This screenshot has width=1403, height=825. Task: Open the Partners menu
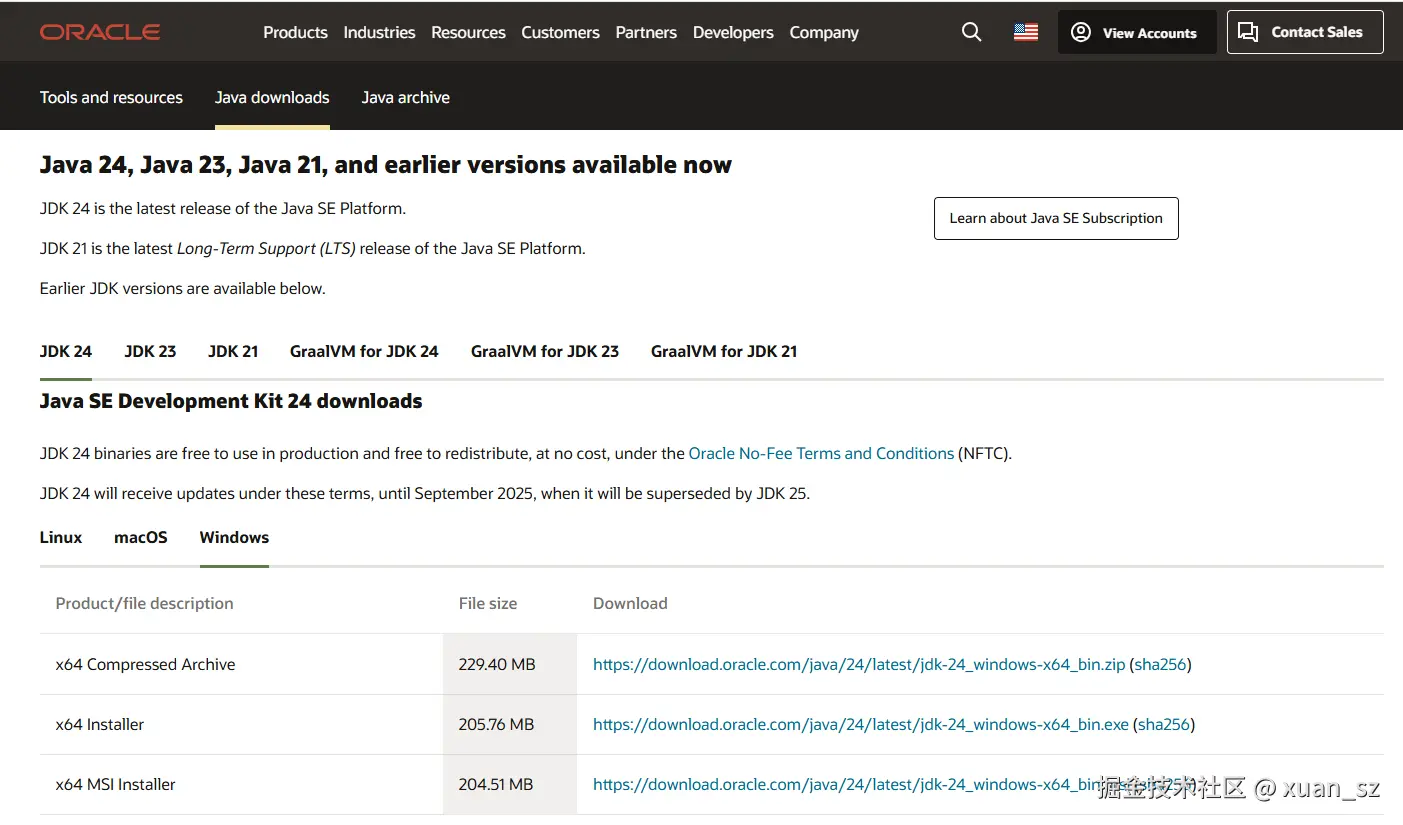pyautogui.click(x=646, y=32)
